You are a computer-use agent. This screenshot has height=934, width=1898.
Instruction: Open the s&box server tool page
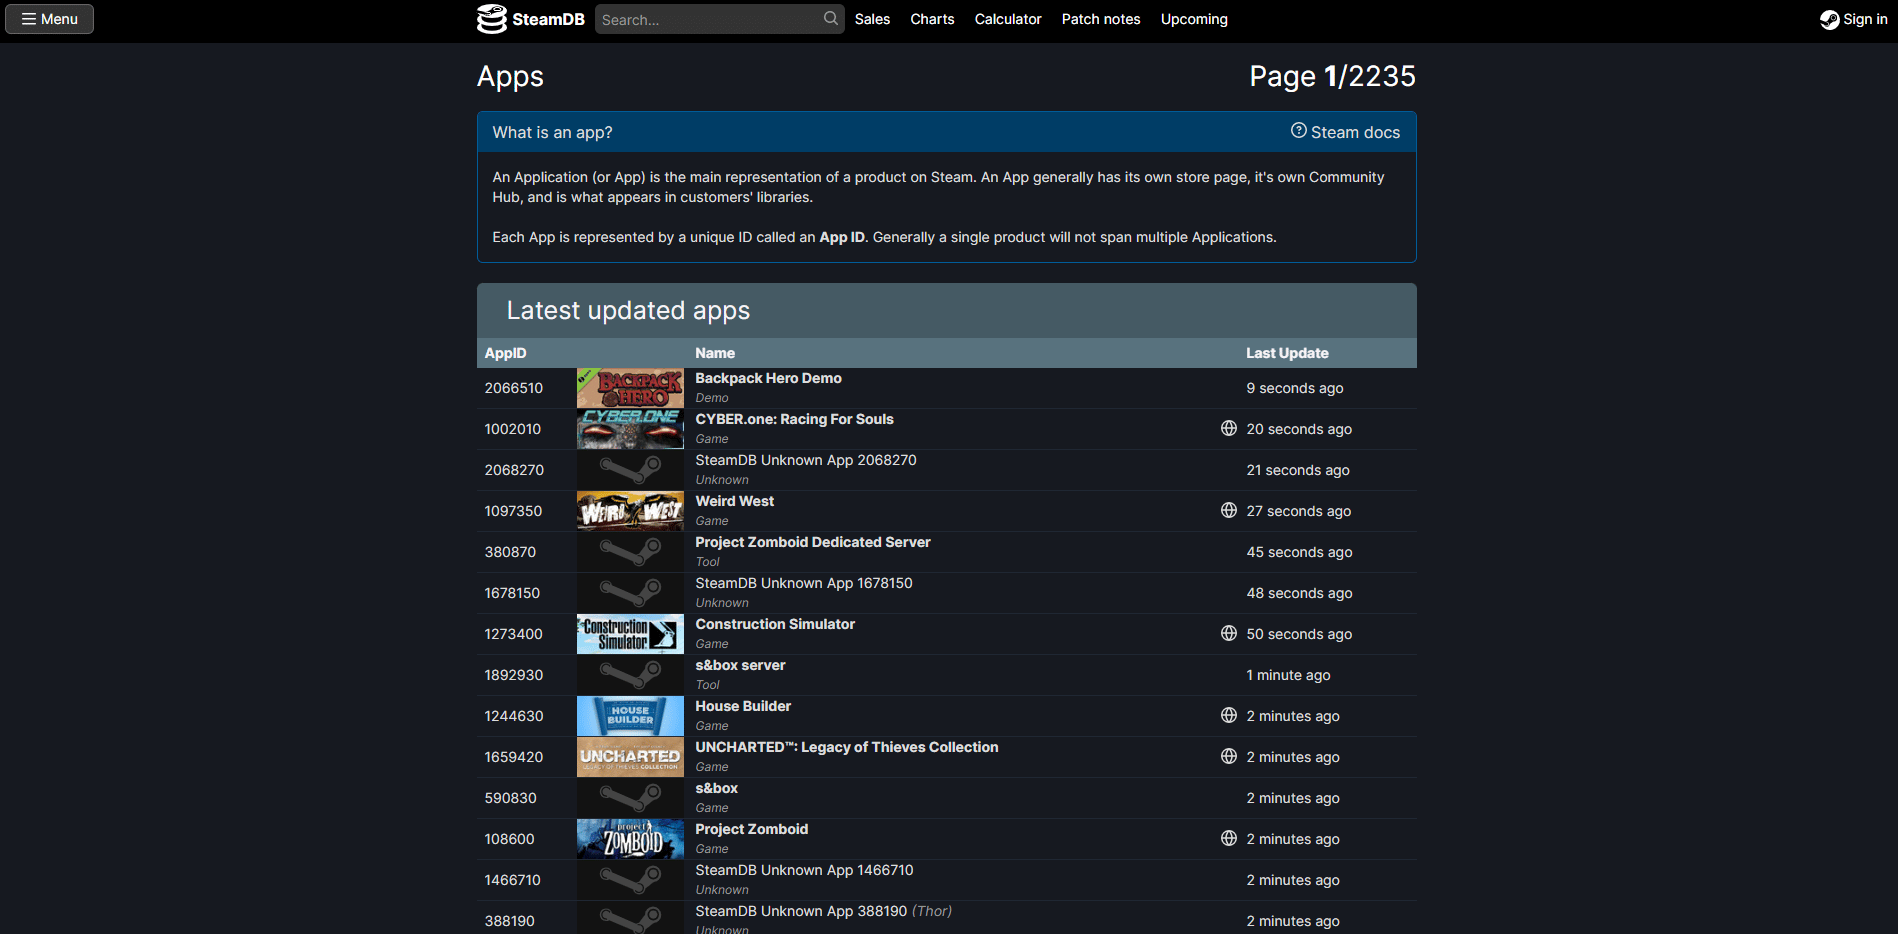740,665
